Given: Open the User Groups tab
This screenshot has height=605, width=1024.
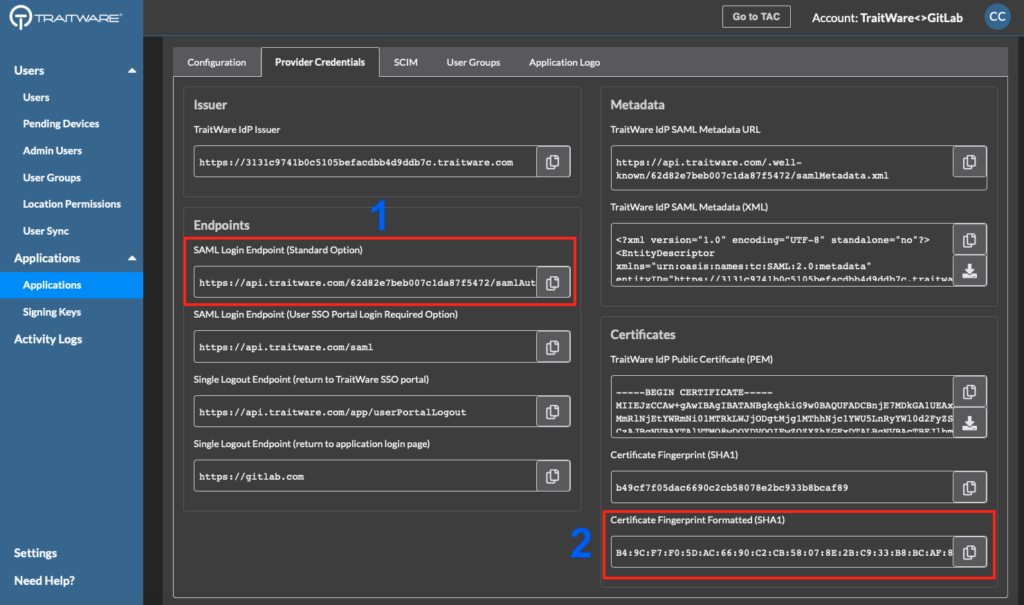Looking at the screenshot, I should [x=473, y=62].
